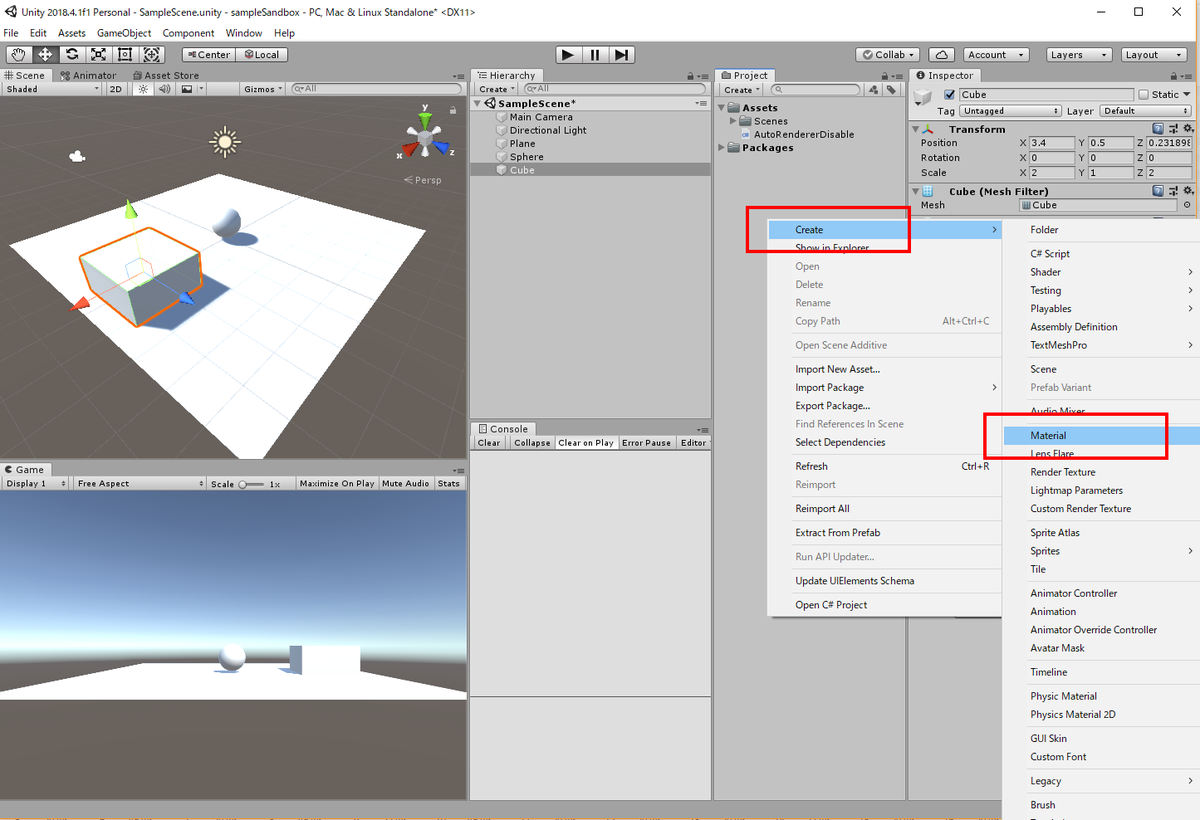
Task: Click Project search by label icon
Action: pos(890,90)
